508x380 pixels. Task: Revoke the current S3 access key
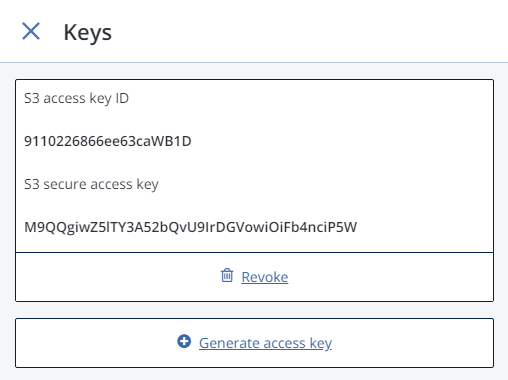tap(265, 277)
